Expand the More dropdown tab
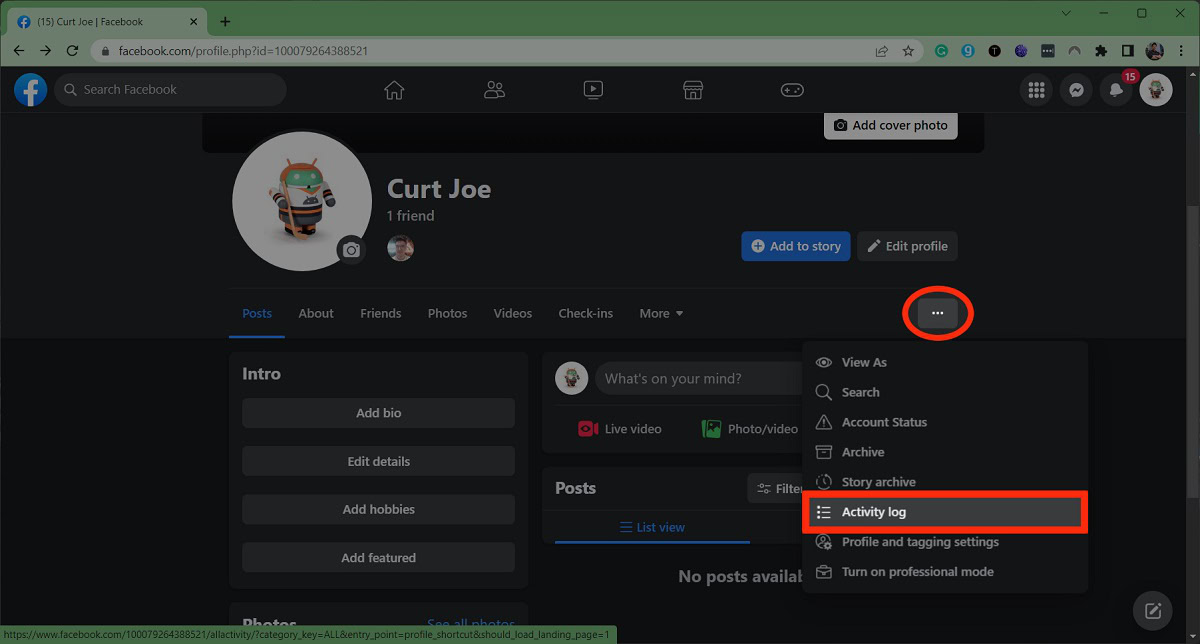Viewport: 1200px width, 644px height. tap(661, 313)
